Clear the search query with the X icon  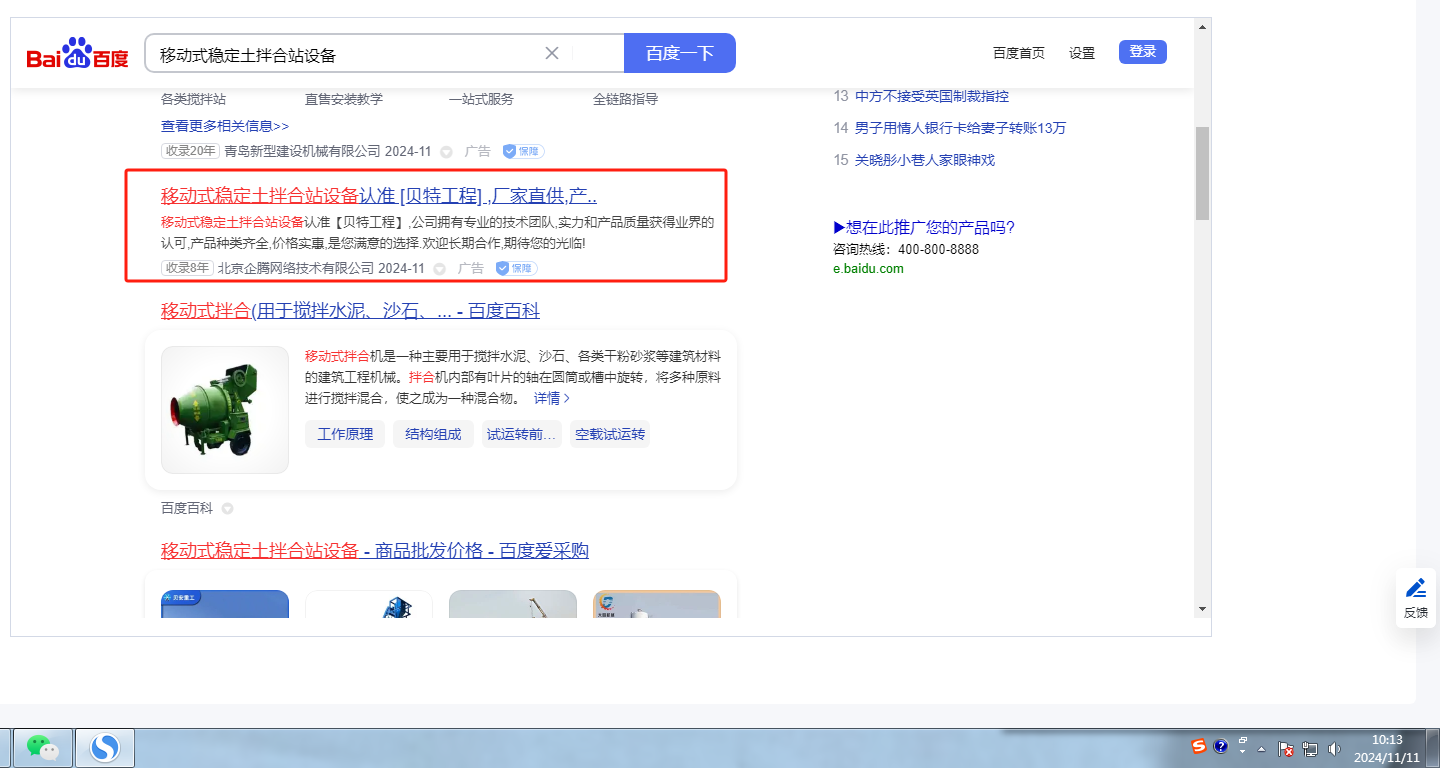(x=551, y=53)
